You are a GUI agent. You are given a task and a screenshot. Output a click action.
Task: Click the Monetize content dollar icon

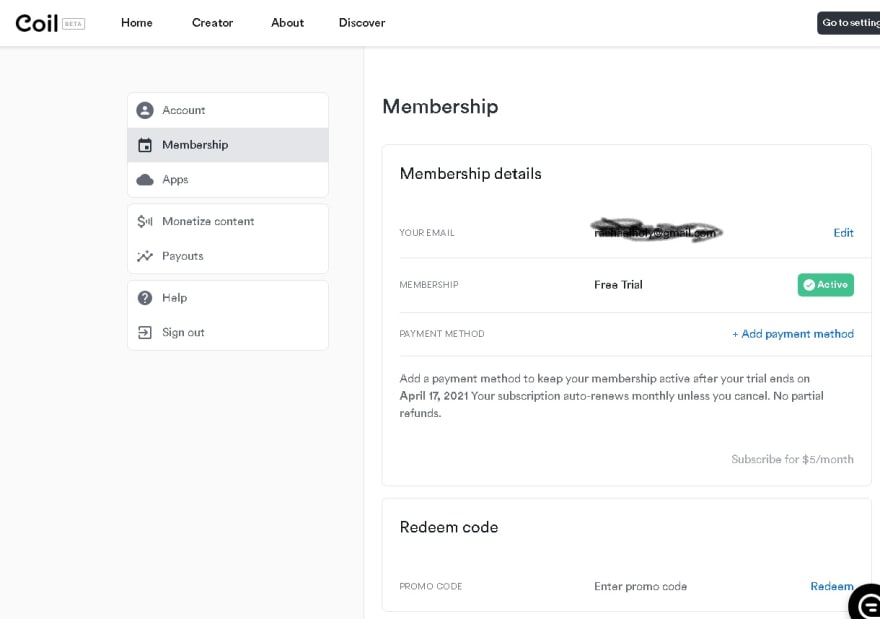(x=145, y=221)
